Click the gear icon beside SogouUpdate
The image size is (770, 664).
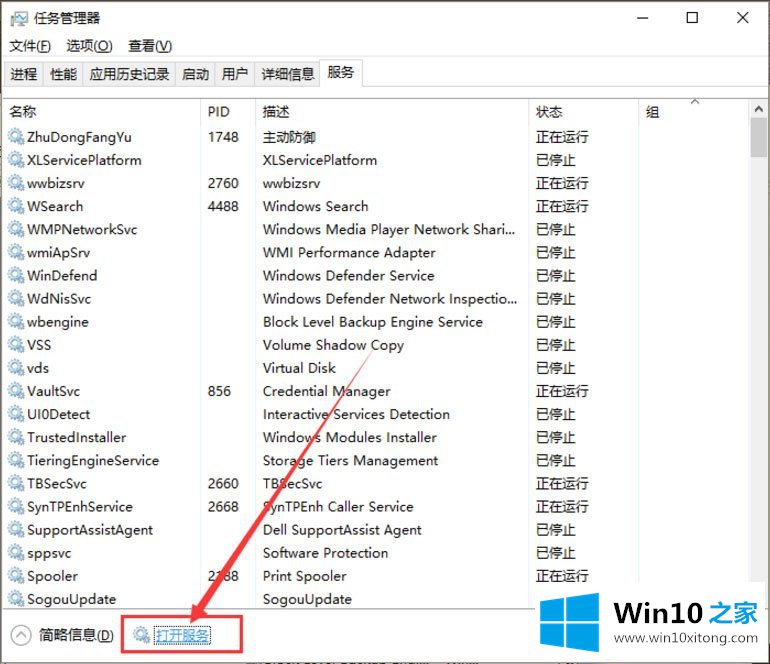pos(16,599)
